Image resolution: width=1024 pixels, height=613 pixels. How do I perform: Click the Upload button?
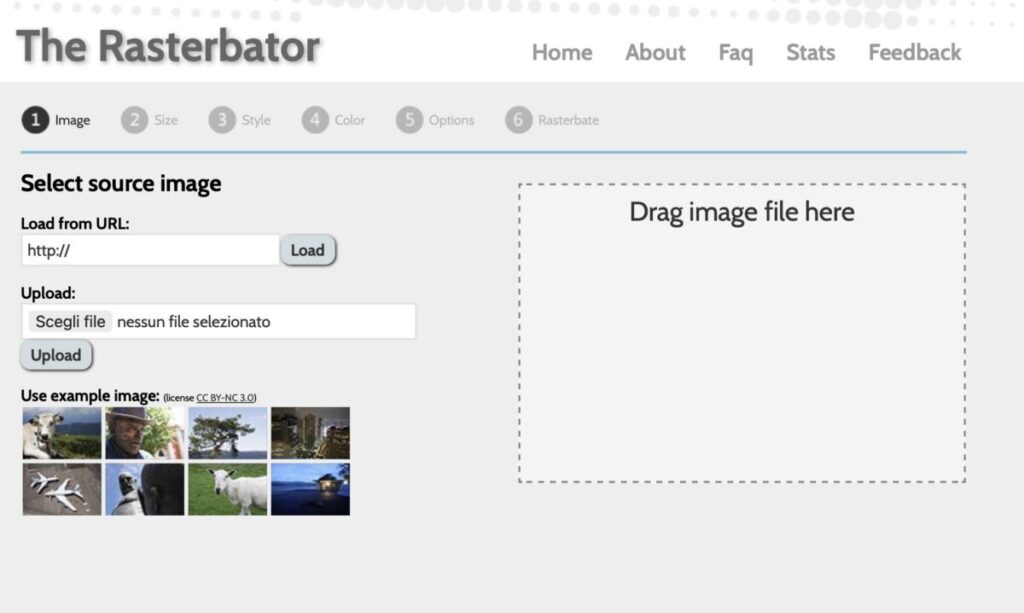pos(56,355)
